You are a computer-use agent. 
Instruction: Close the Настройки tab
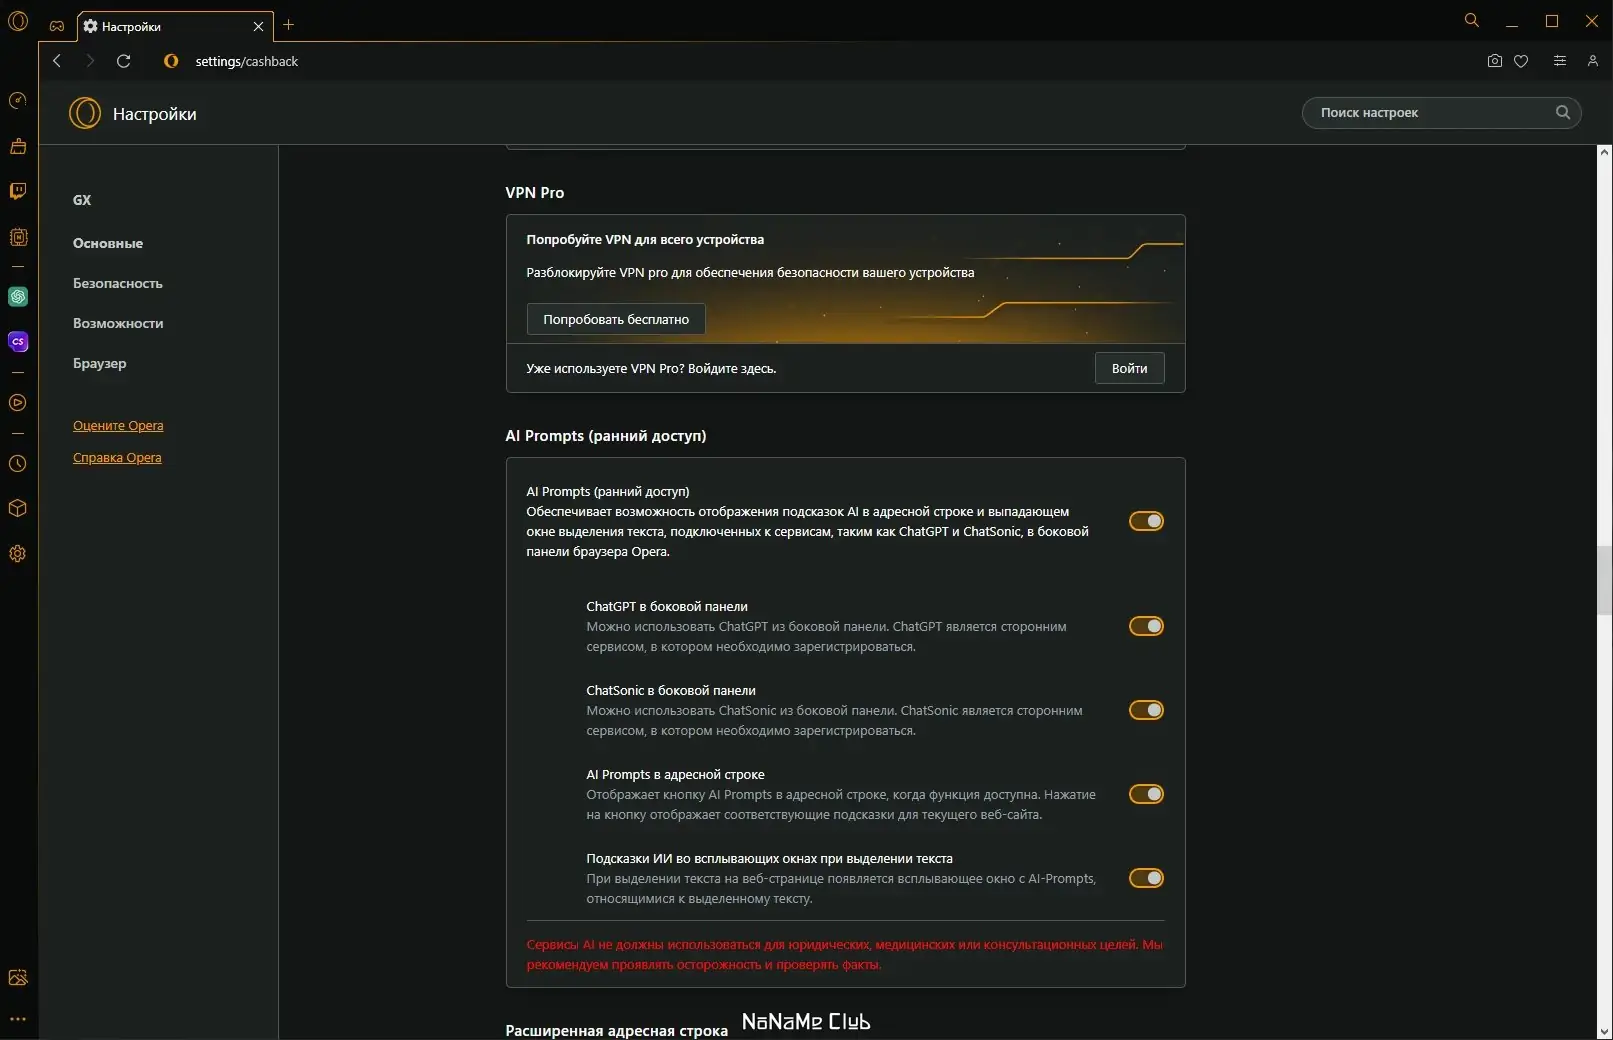coord(258,26)
